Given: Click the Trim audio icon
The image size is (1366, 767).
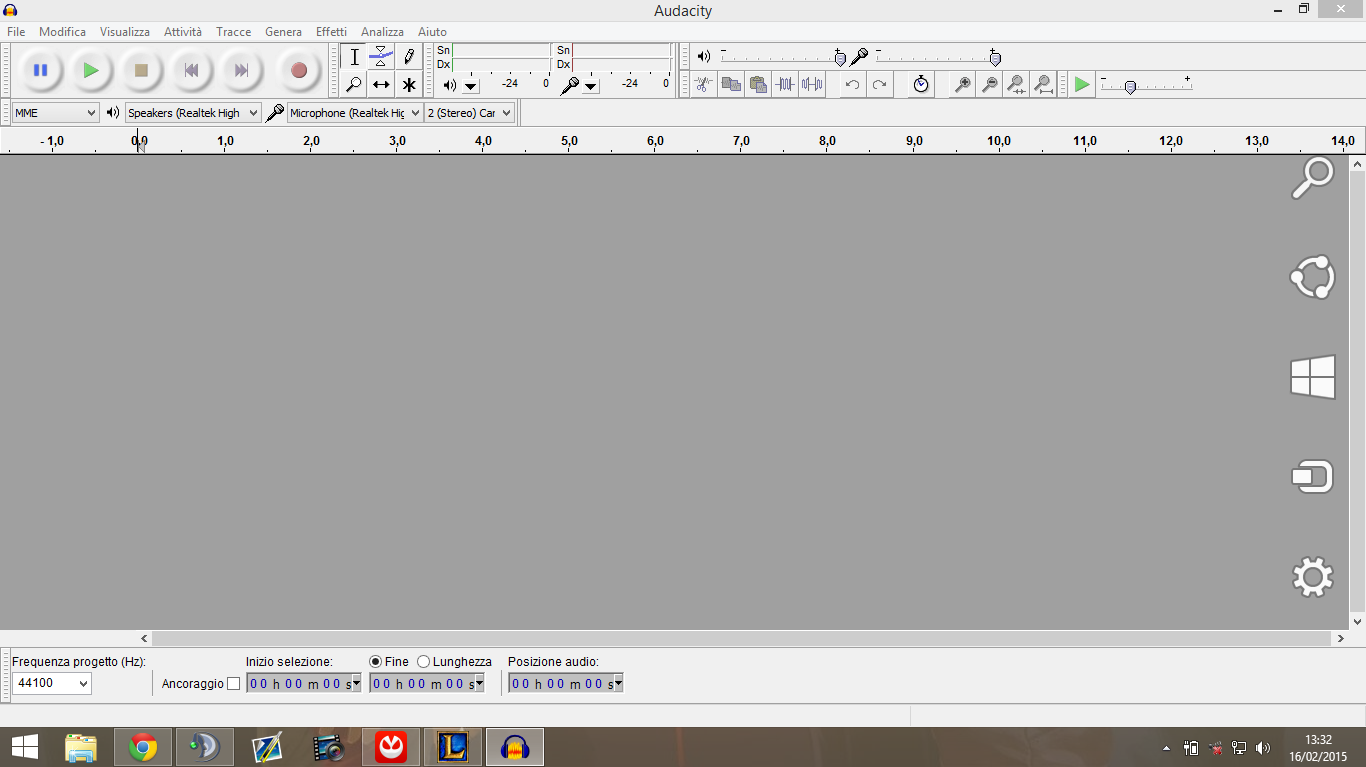Looking at the screenshot, I should pyautogui.click(x=785, y=84).
